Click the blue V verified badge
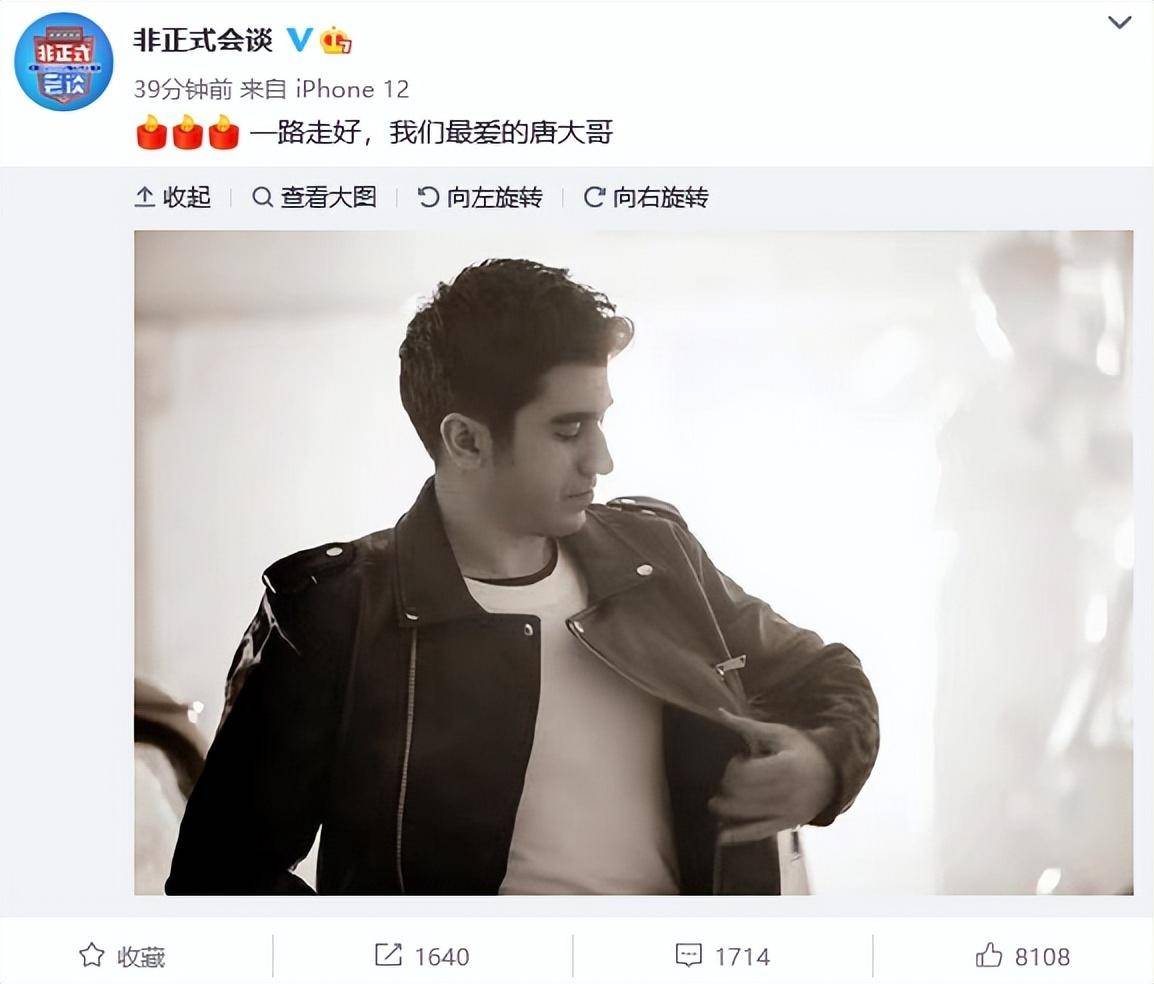Viewport: 1154px width, 984px height. tap(300, 40)
